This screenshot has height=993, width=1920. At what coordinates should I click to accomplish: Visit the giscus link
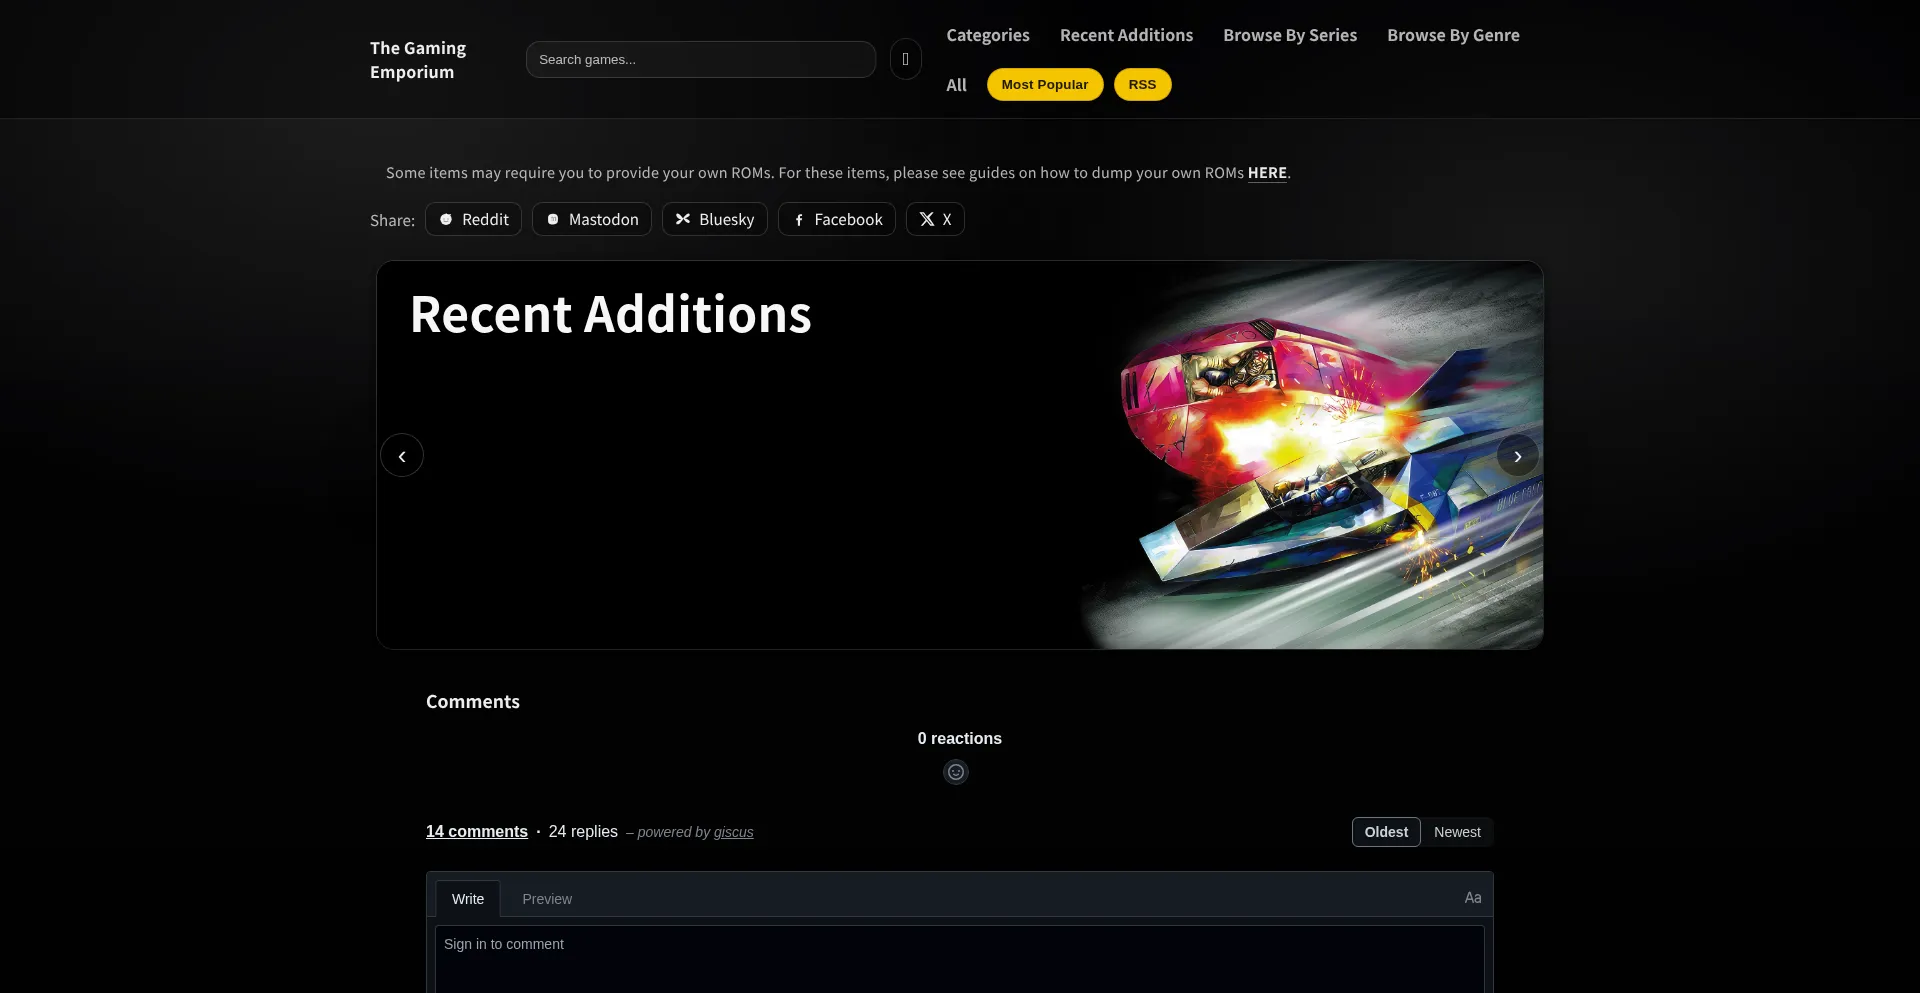(x=734, y=832)
